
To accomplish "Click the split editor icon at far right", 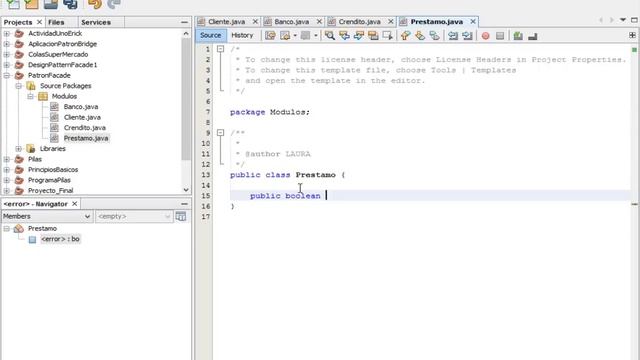I will [x=632, y=36].
